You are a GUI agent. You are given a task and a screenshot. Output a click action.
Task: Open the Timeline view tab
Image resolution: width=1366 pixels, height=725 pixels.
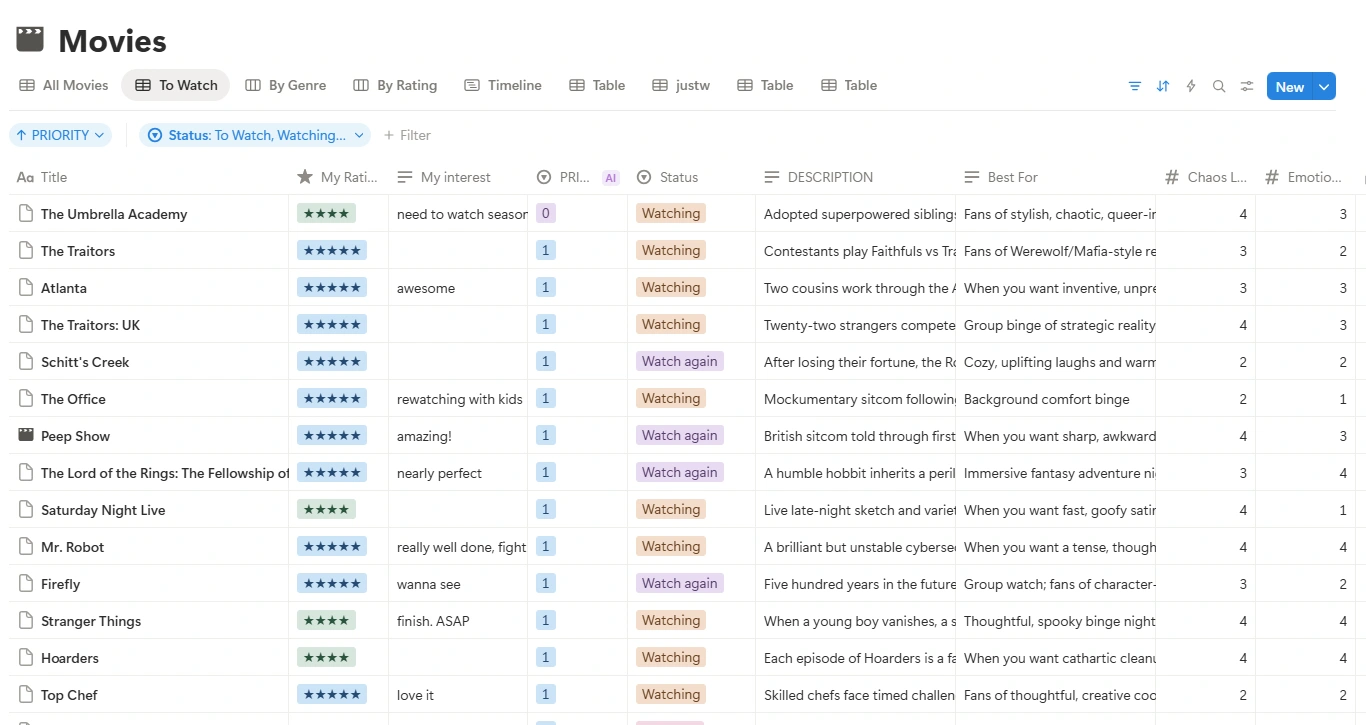tap(503, 86)
